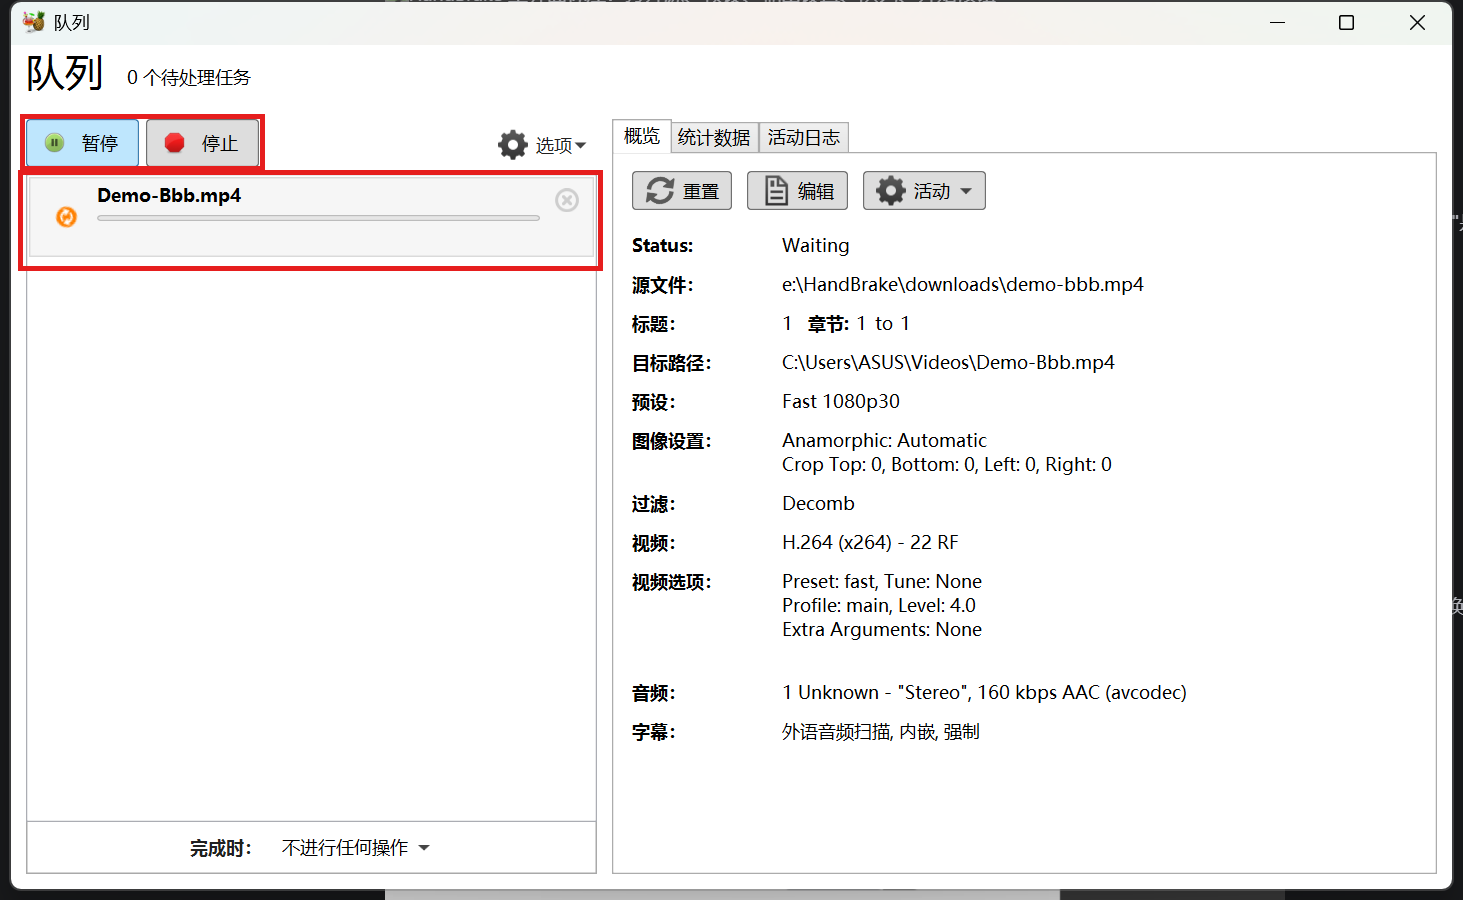
Task: Expand the 活动 actions dropdown
Action: [924, 191]
